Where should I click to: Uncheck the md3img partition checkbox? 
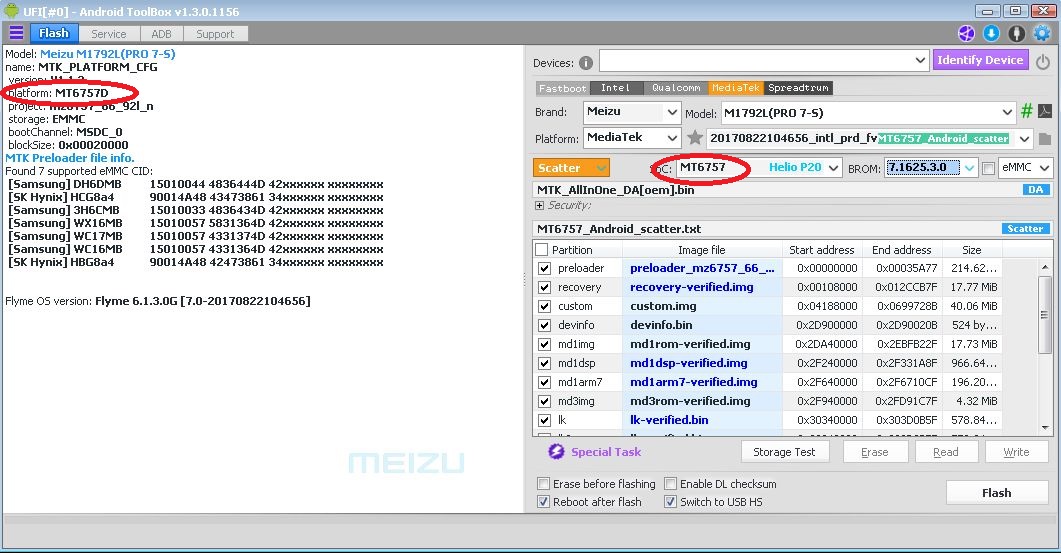tap(544, 401)
